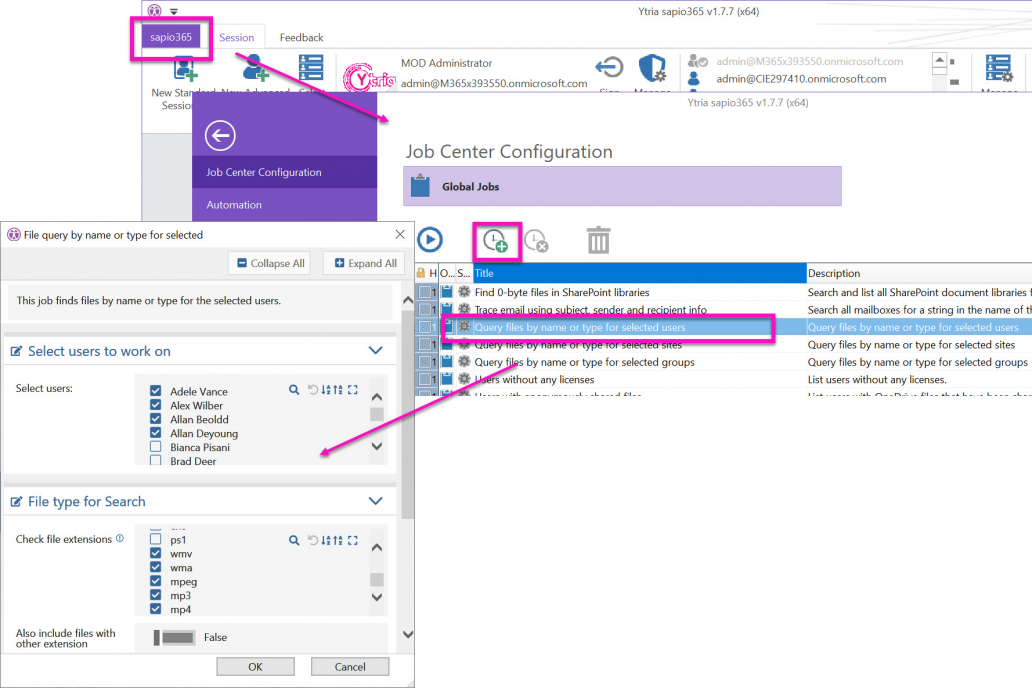
Task: Uncheck Allan Deyoung checkbox
Action: pos(155,432)
